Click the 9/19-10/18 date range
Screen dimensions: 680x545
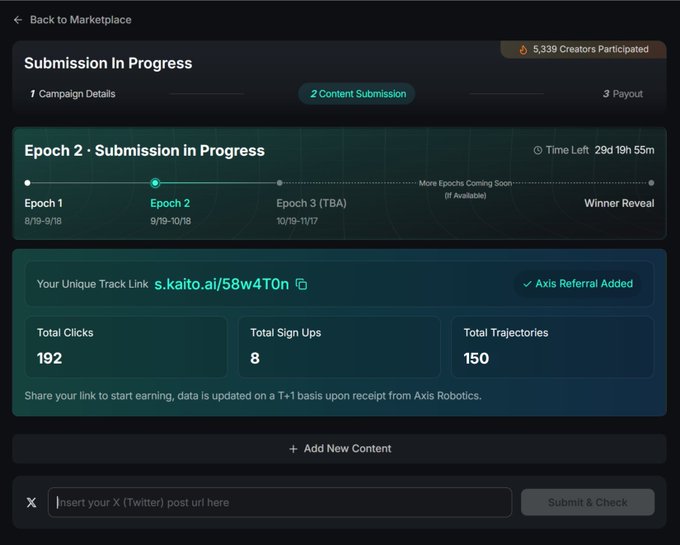point(170,221)
